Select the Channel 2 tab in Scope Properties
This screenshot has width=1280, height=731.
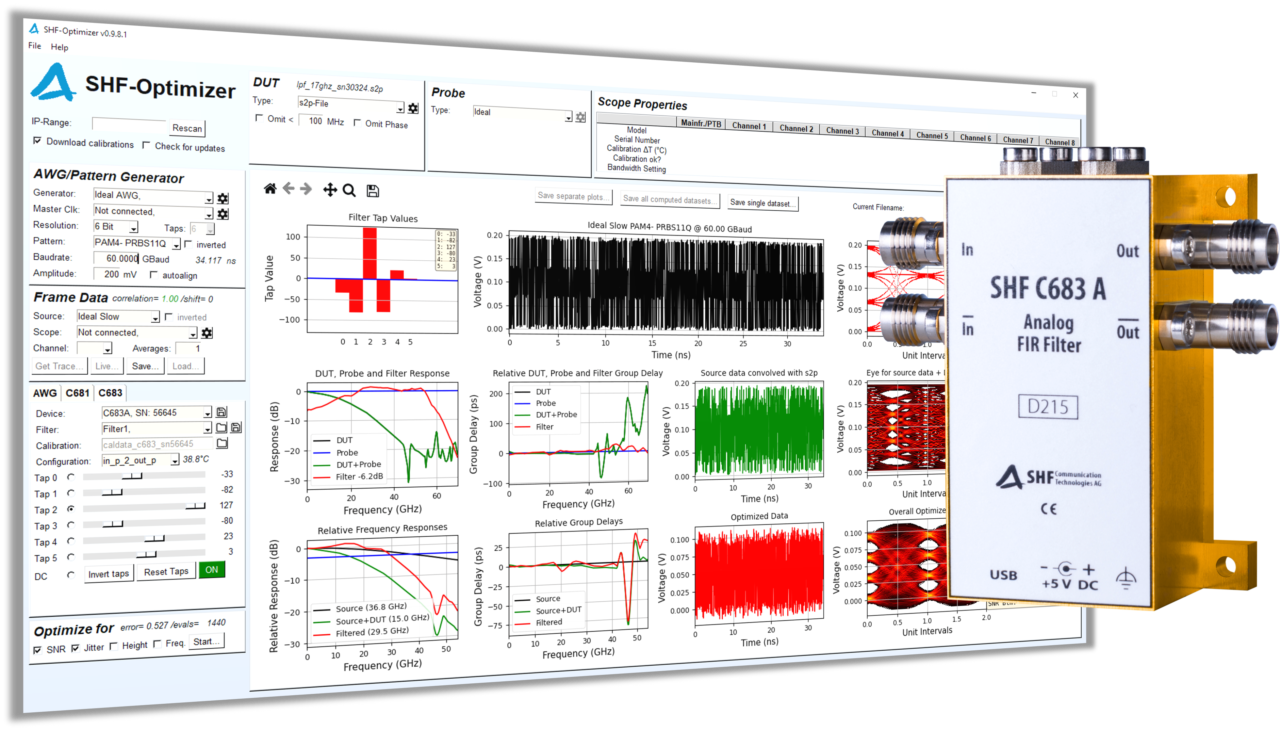[x=795, y=128]
